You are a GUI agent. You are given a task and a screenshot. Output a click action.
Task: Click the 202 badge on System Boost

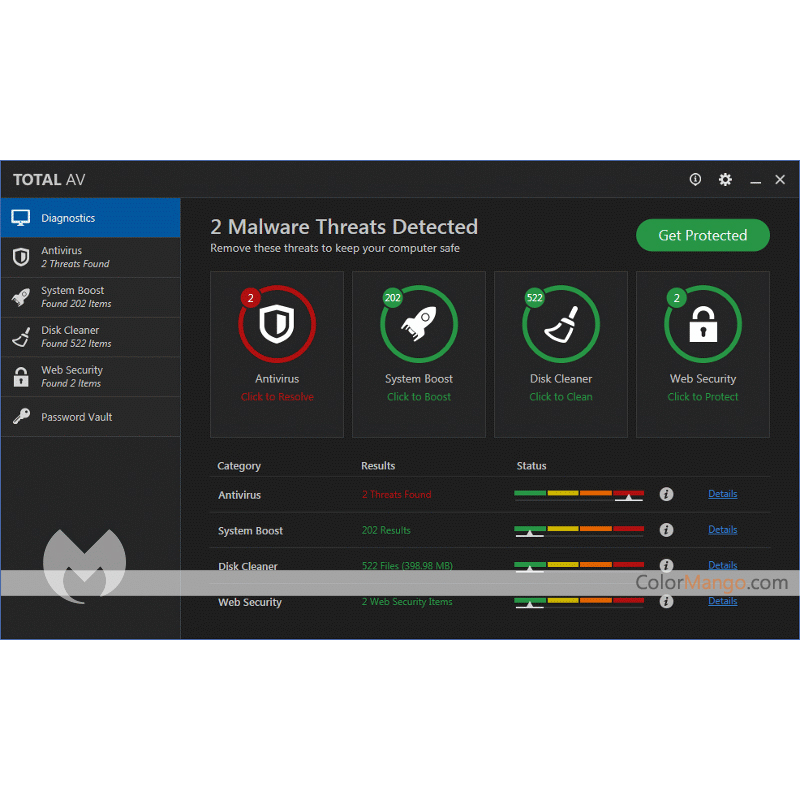click(392, 298)
